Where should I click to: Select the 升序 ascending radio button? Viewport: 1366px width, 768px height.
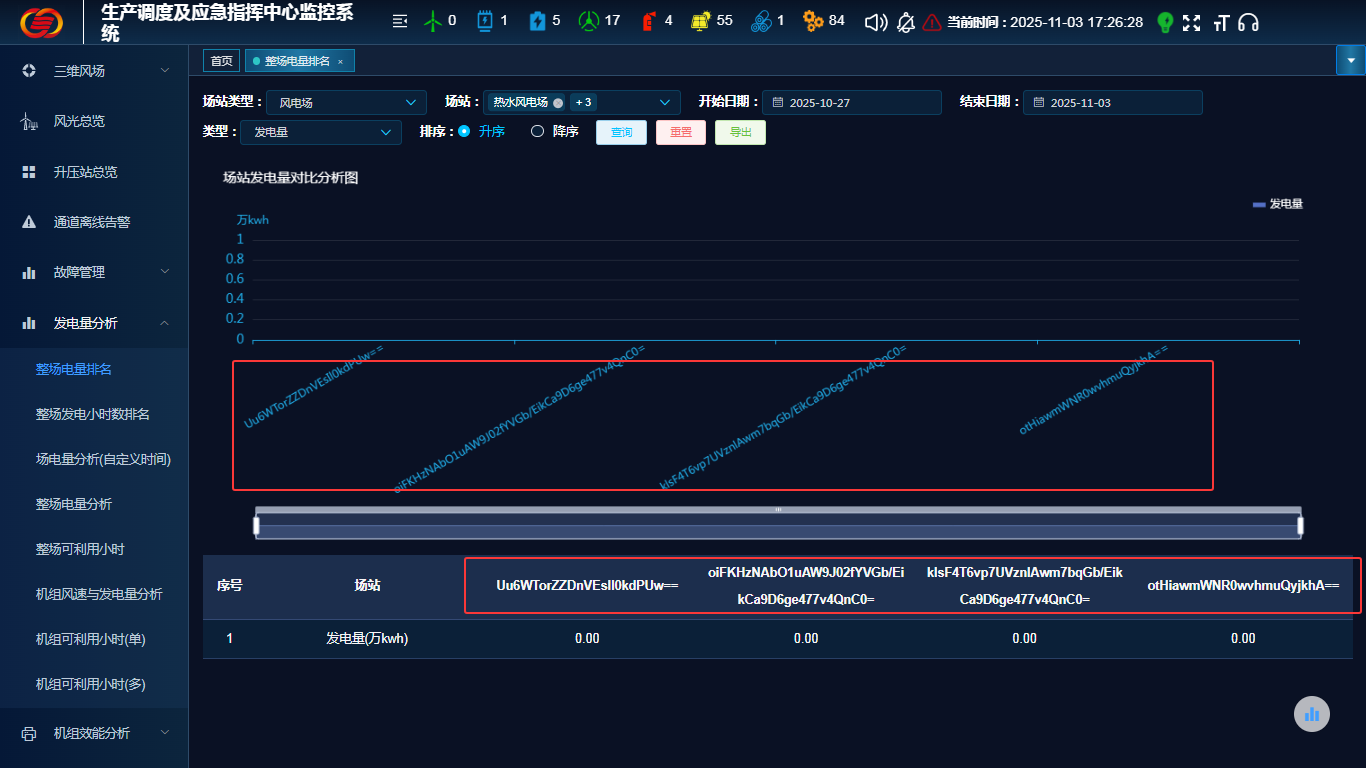click(464, 131)
